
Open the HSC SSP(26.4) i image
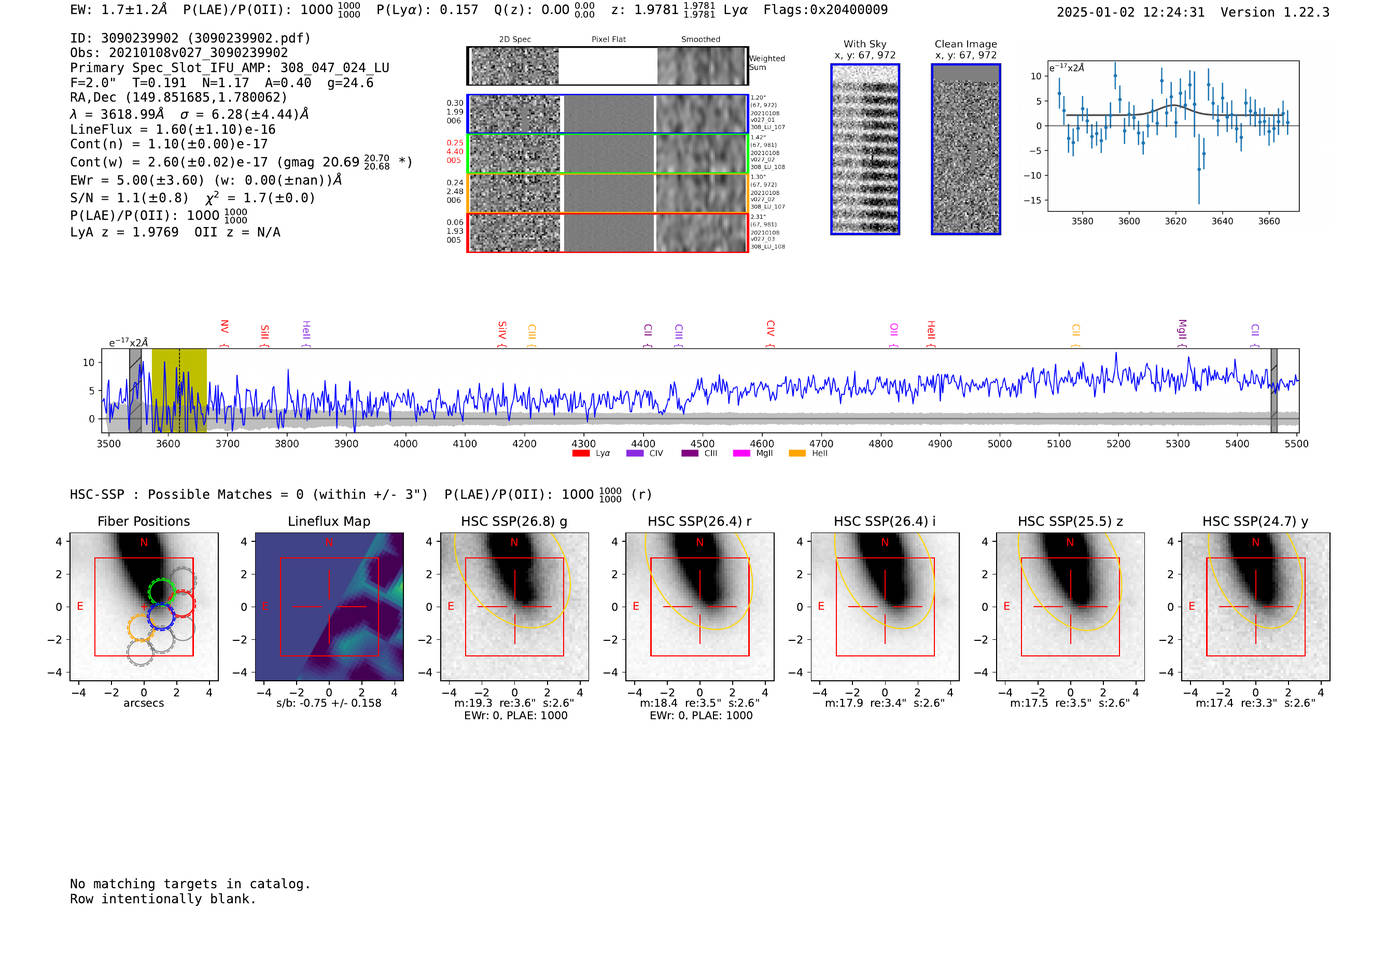pos(885,606)
